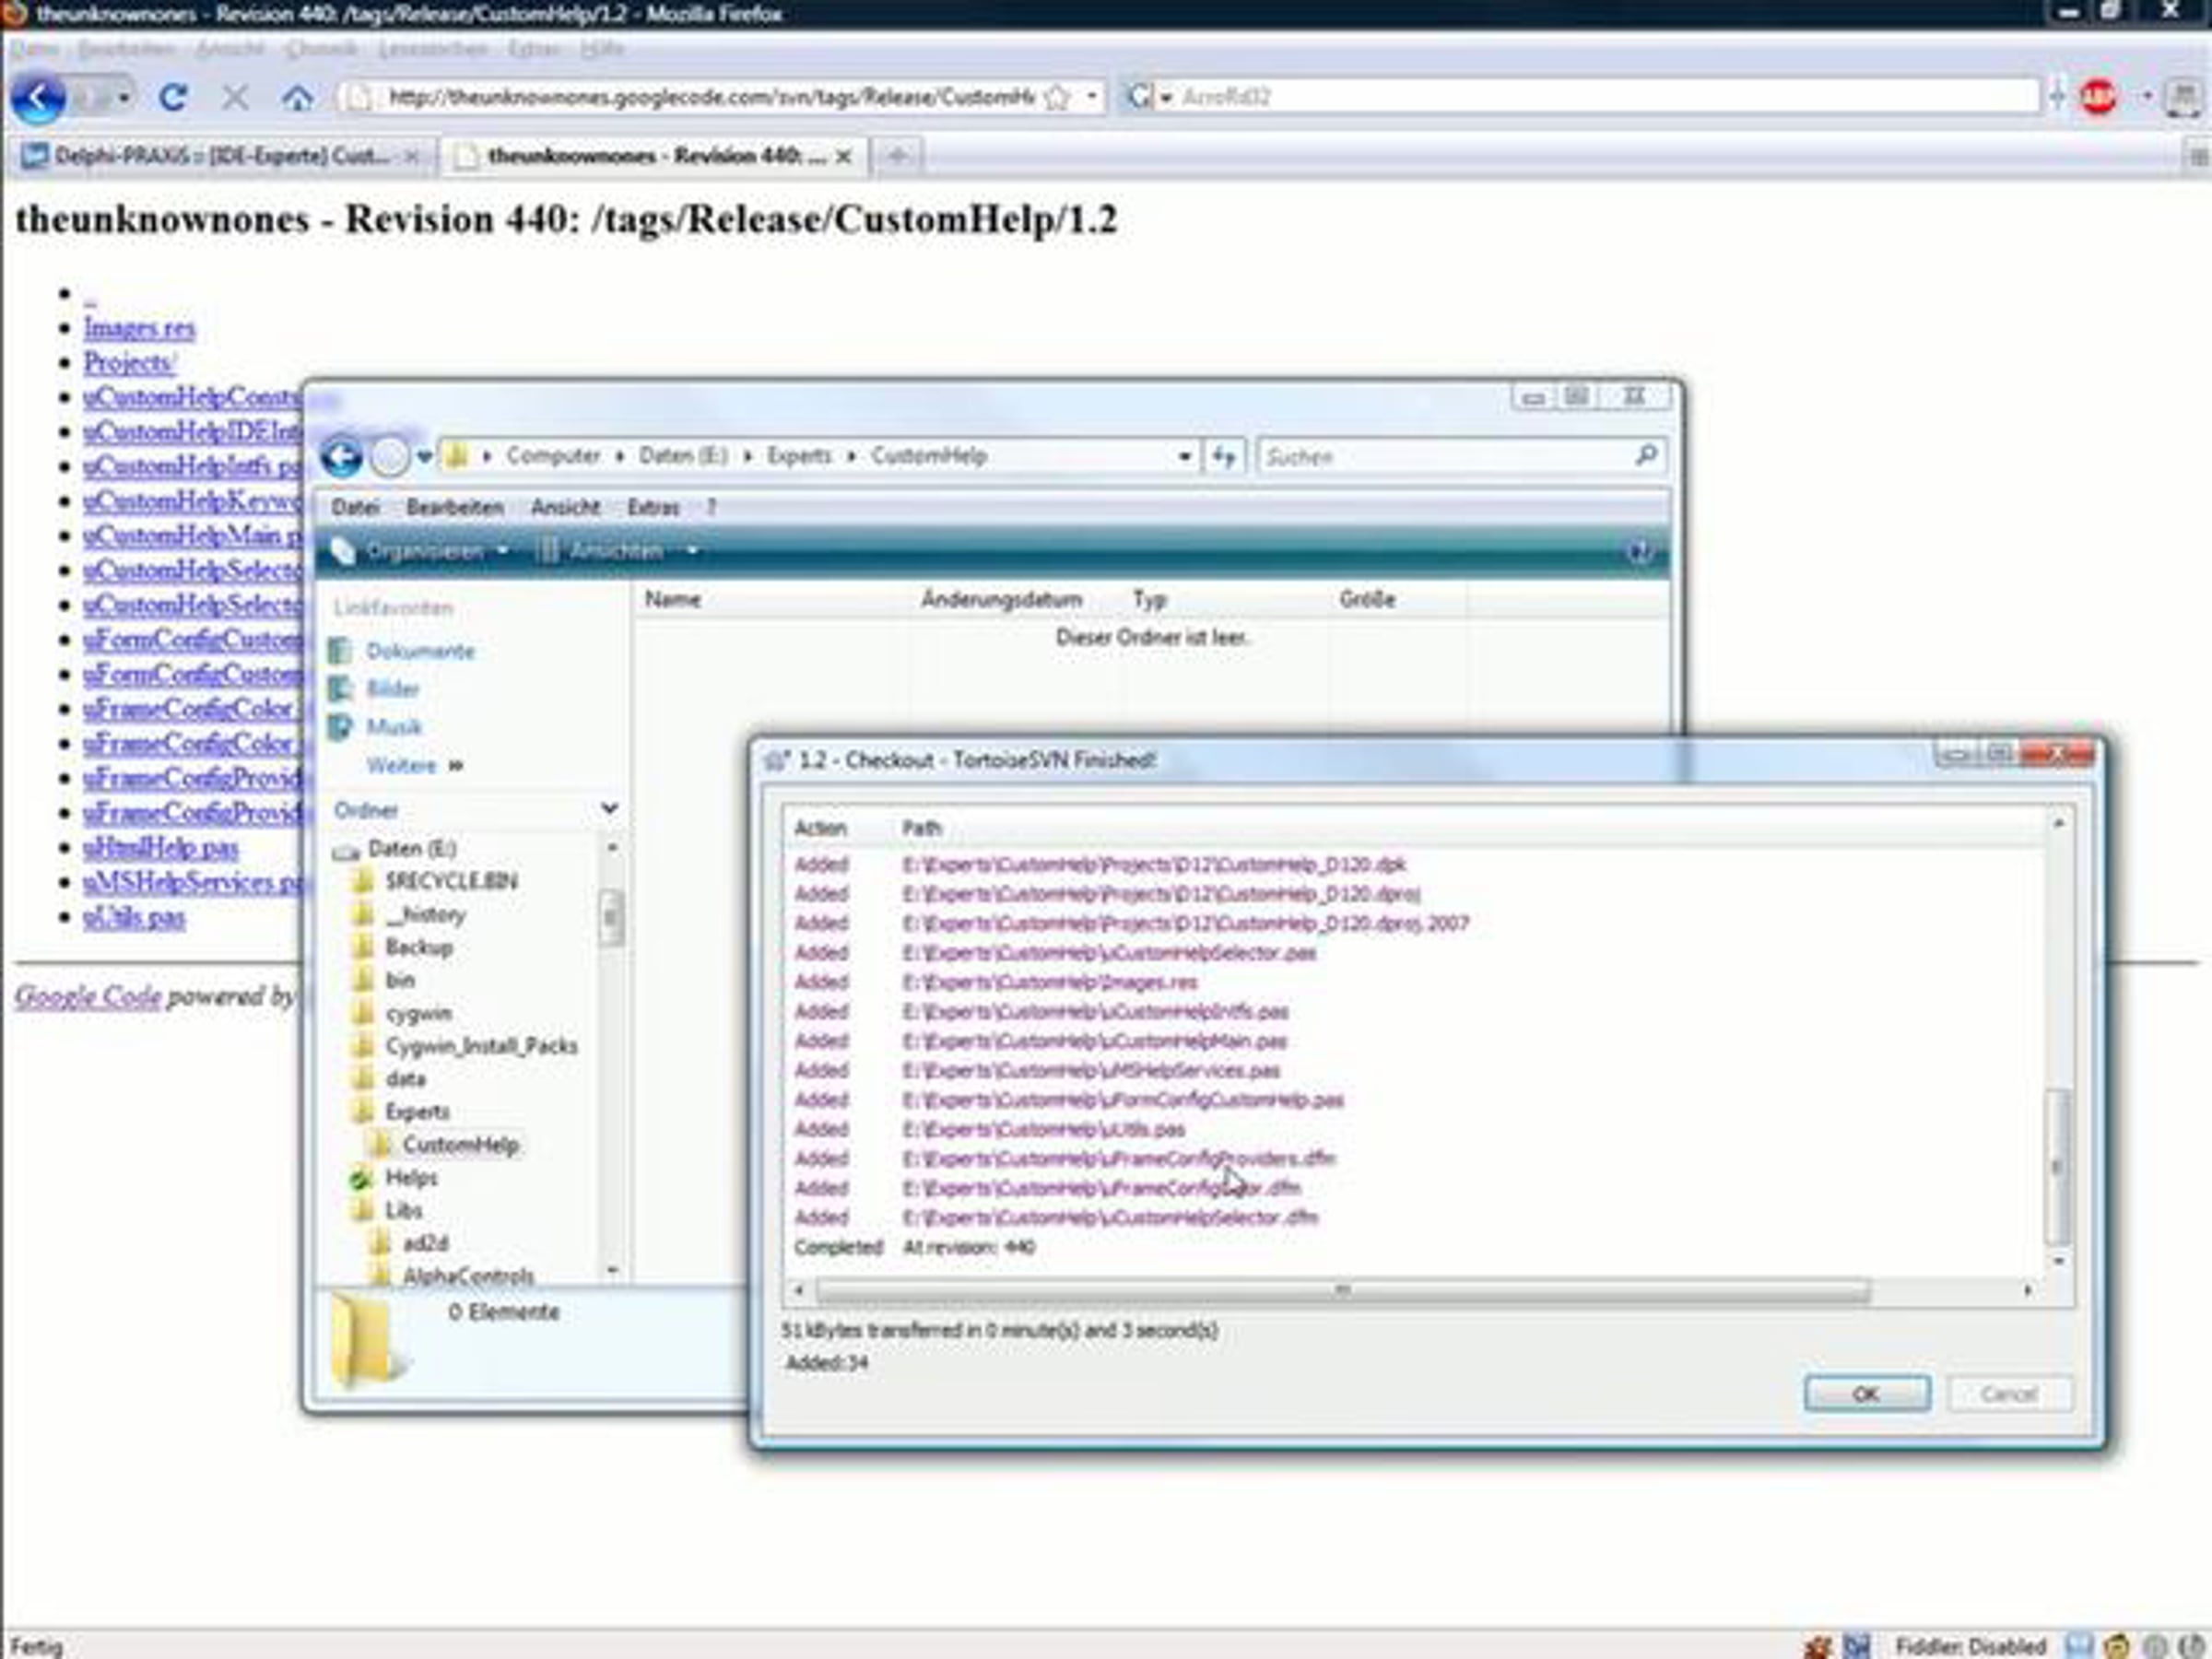Open Explorer address bar dropdown arrow
The image size is (2212, 1659).
(1184, 457)
